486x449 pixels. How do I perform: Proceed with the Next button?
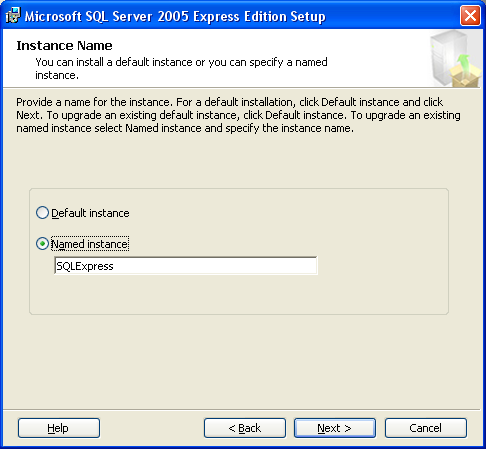(335, 428)
